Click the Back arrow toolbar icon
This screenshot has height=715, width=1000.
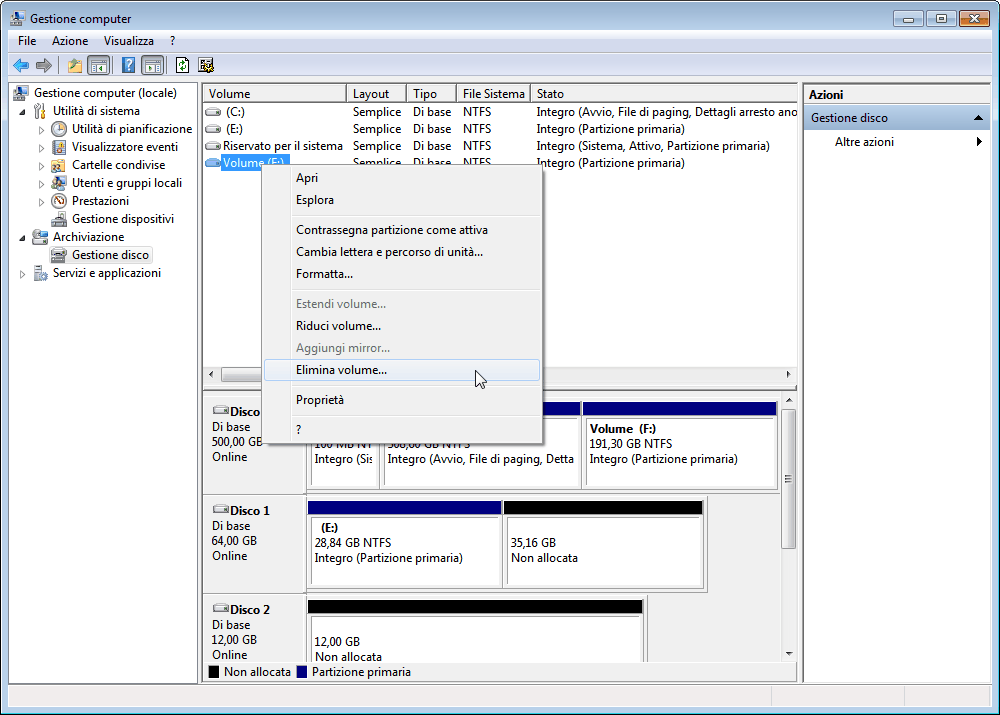pos(21,65)
